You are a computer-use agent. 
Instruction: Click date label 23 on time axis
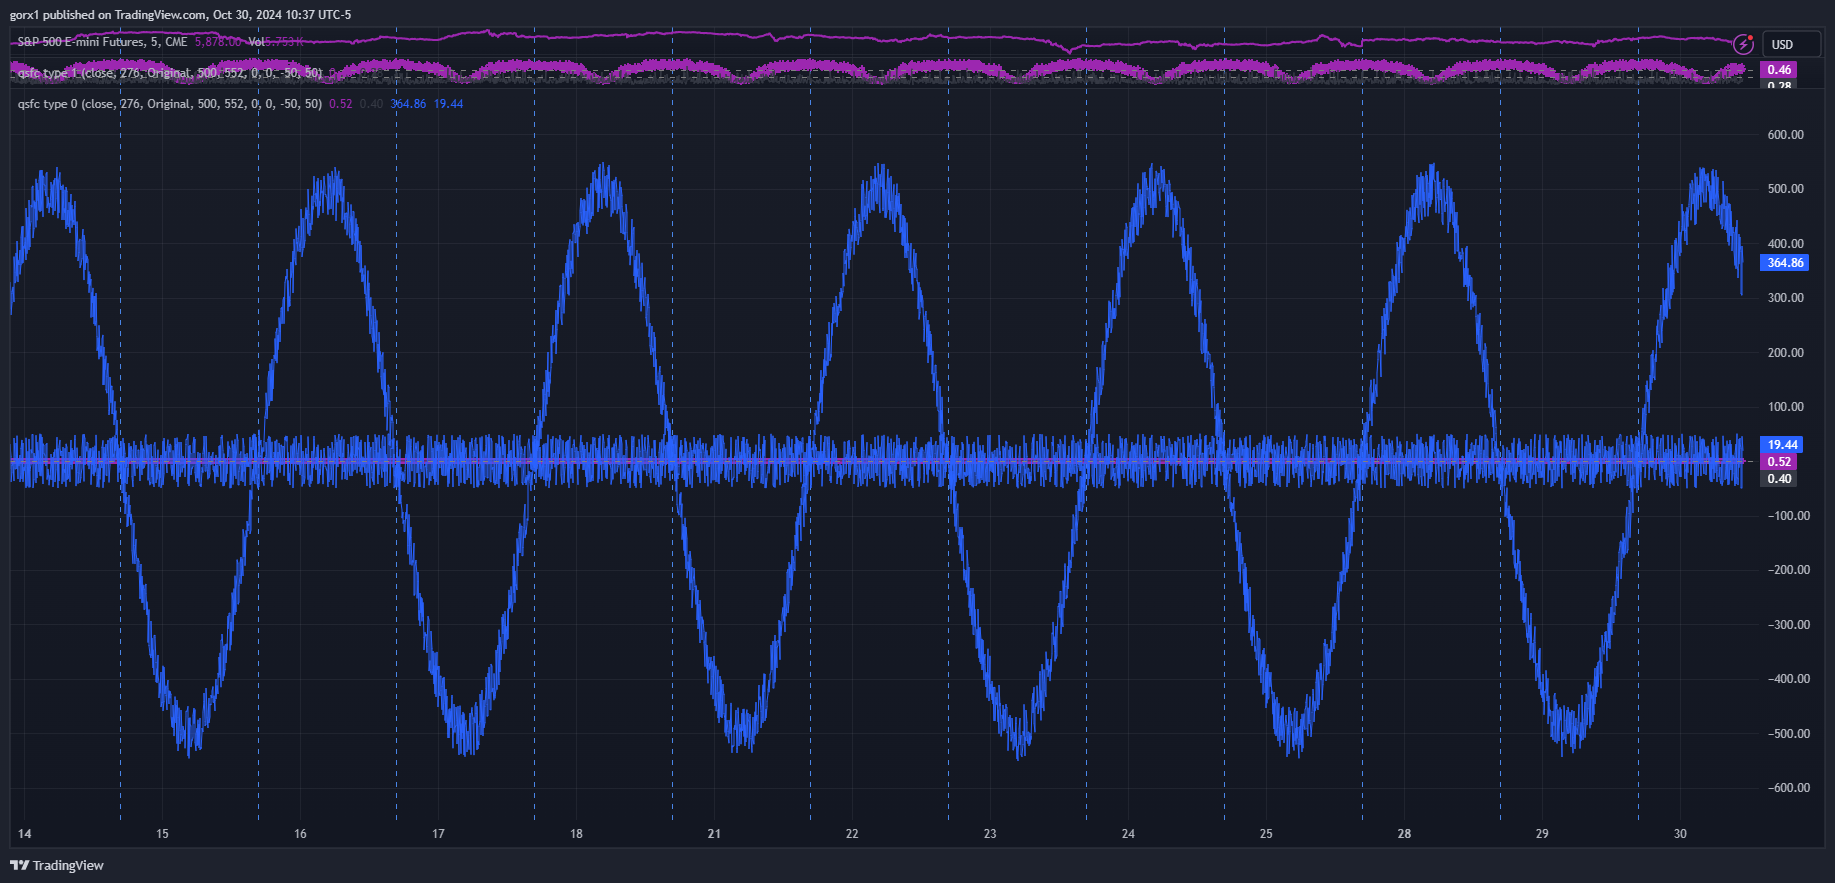990,834
